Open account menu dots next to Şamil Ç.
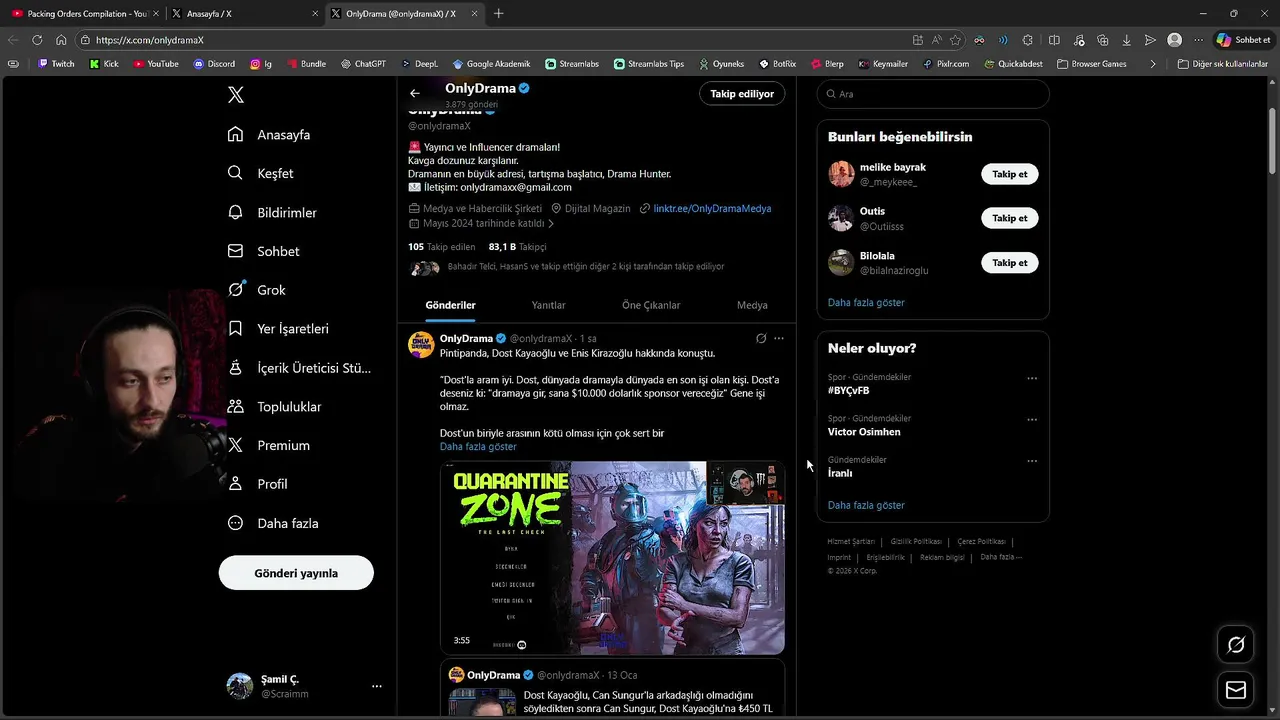 coord(377,686)
